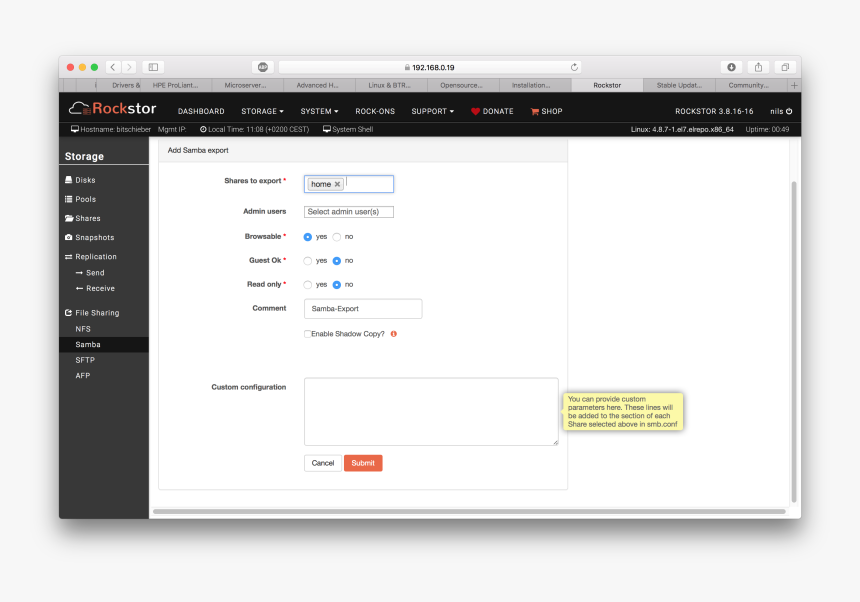Click the horizontal page scrollbar
Viewport: 860px width, 602px height.
click(469, 512)
